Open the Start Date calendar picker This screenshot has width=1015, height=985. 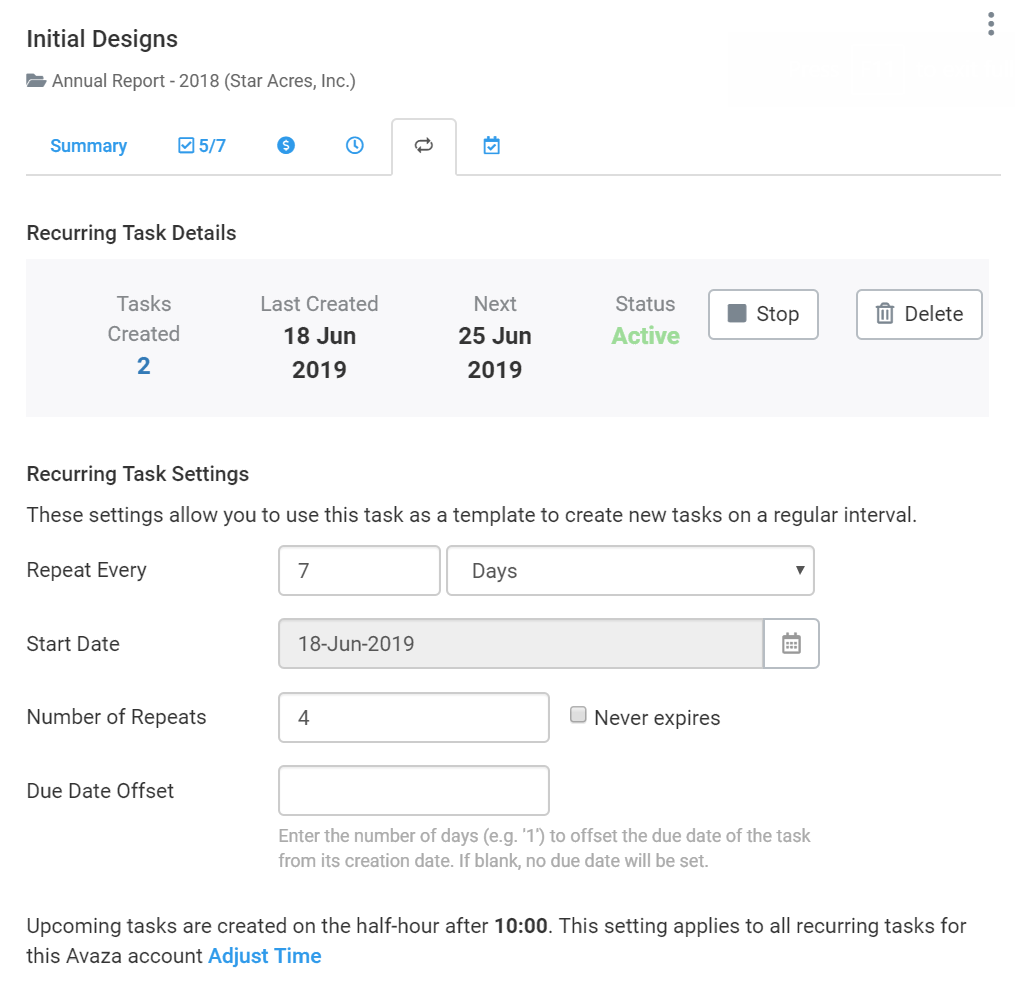[791, 643]
